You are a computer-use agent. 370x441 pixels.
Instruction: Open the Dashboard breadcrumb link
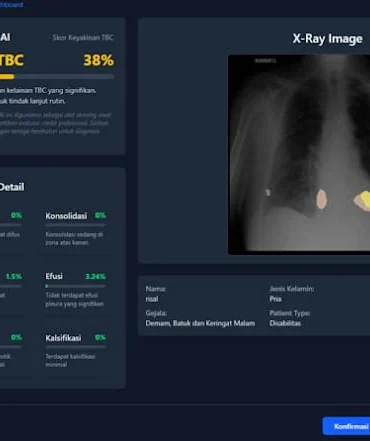coord(11,4)
